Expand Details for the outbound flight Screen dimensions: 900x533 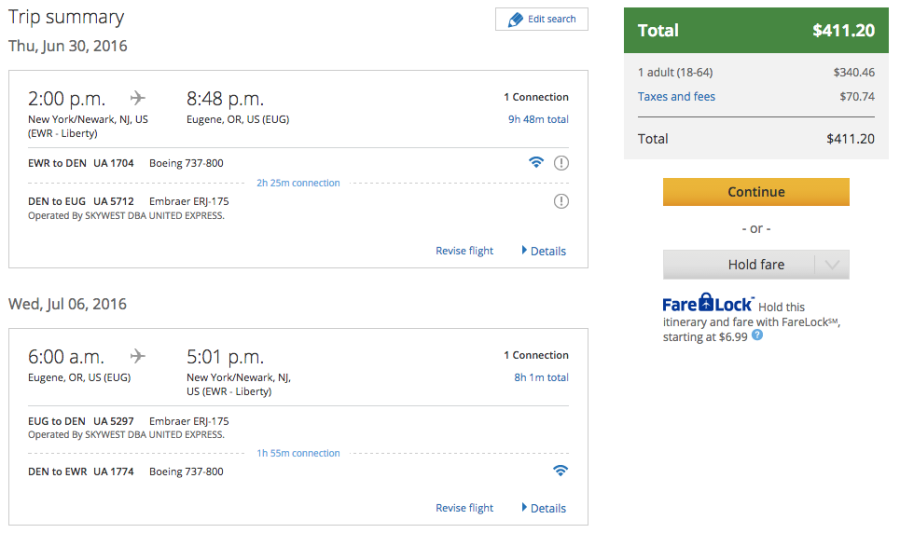(x=544, y=251)
